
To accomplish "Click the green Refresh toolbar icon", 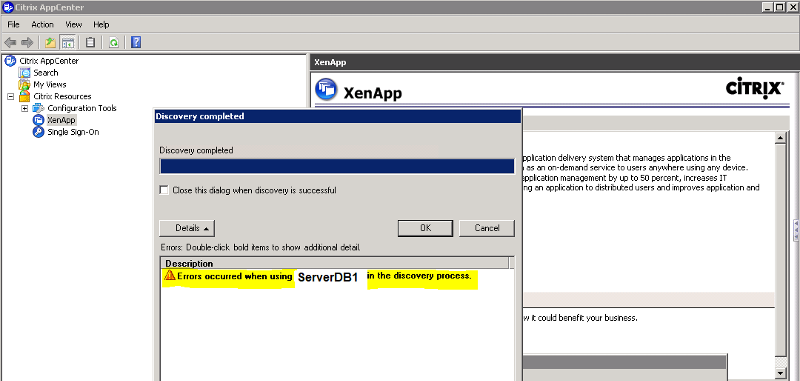I will click(113, 42).
